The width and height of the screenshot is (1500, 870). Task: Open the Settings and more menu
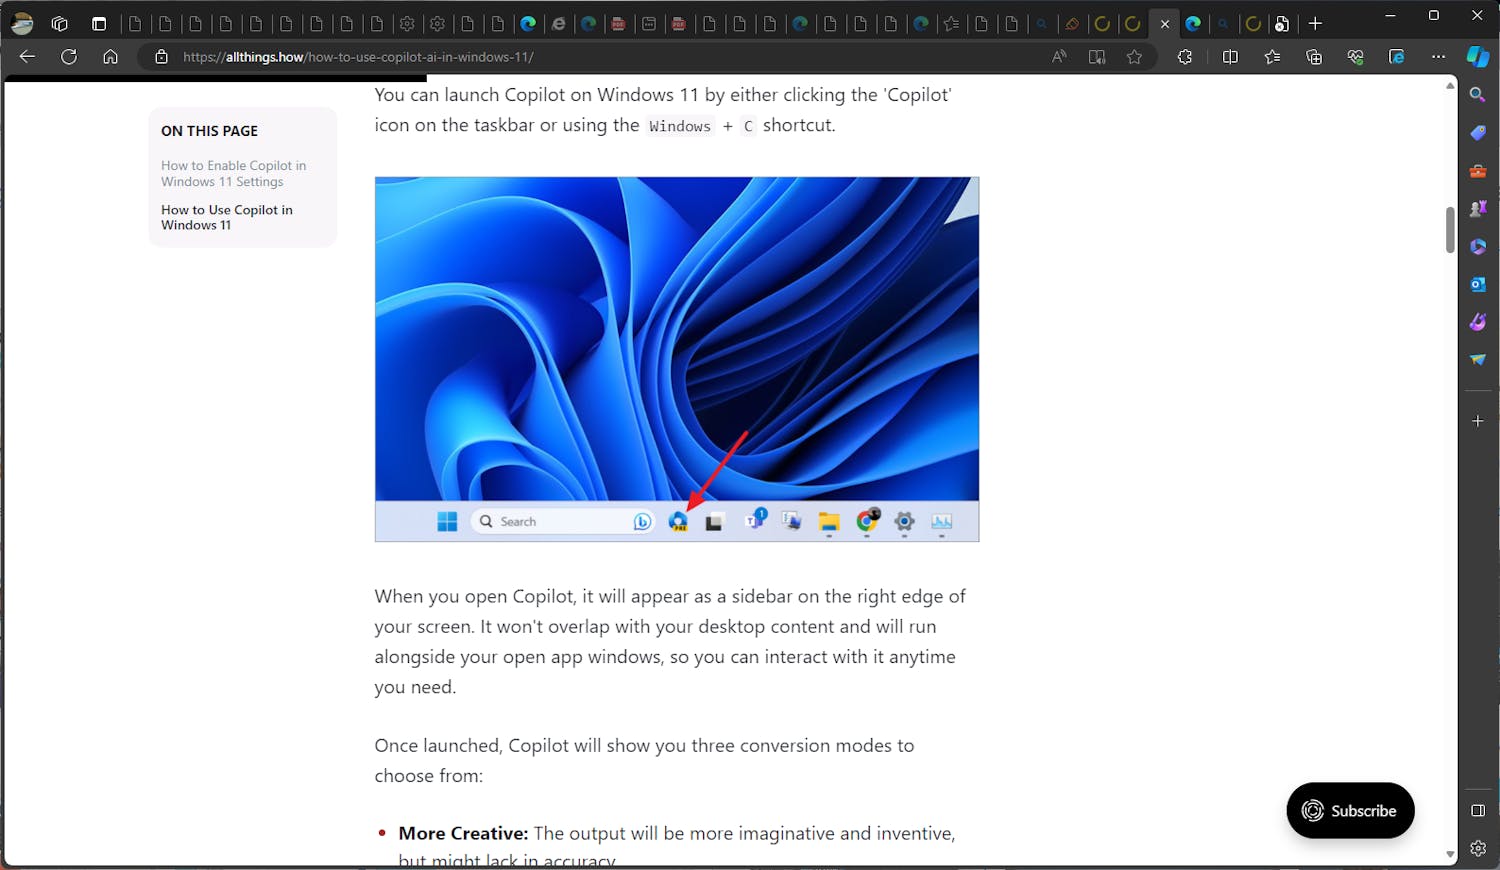1438,57
